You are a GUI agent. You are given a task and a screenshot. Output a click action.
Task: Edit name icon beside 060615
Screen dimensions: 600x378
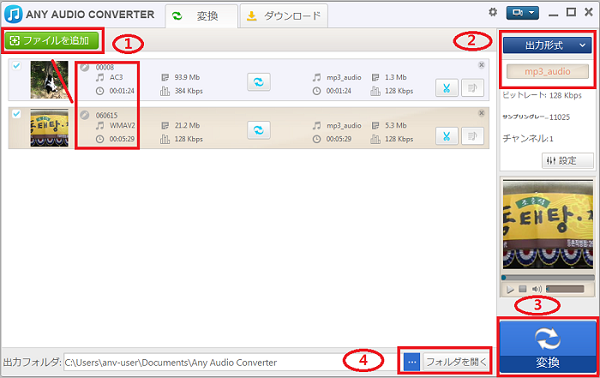pos(85,115)
